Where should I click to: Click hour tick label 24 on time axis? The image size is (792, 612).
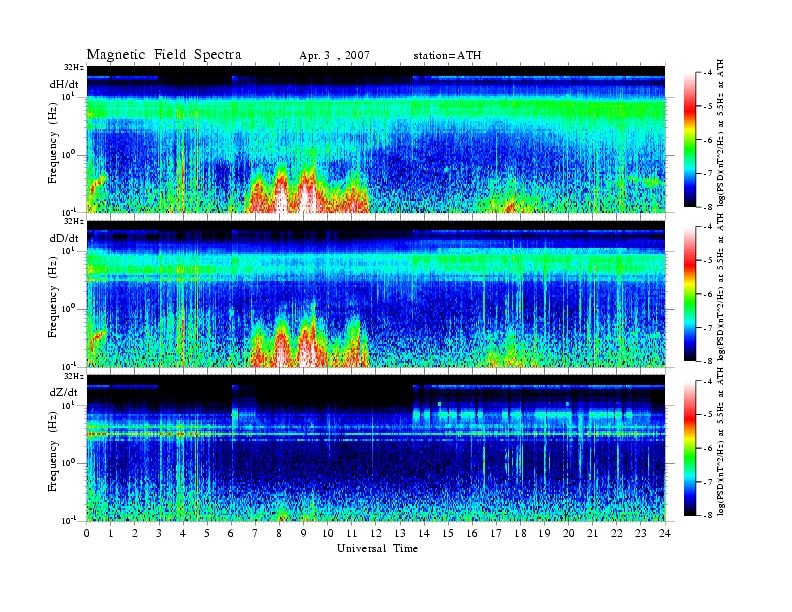(x=665, y=533)
